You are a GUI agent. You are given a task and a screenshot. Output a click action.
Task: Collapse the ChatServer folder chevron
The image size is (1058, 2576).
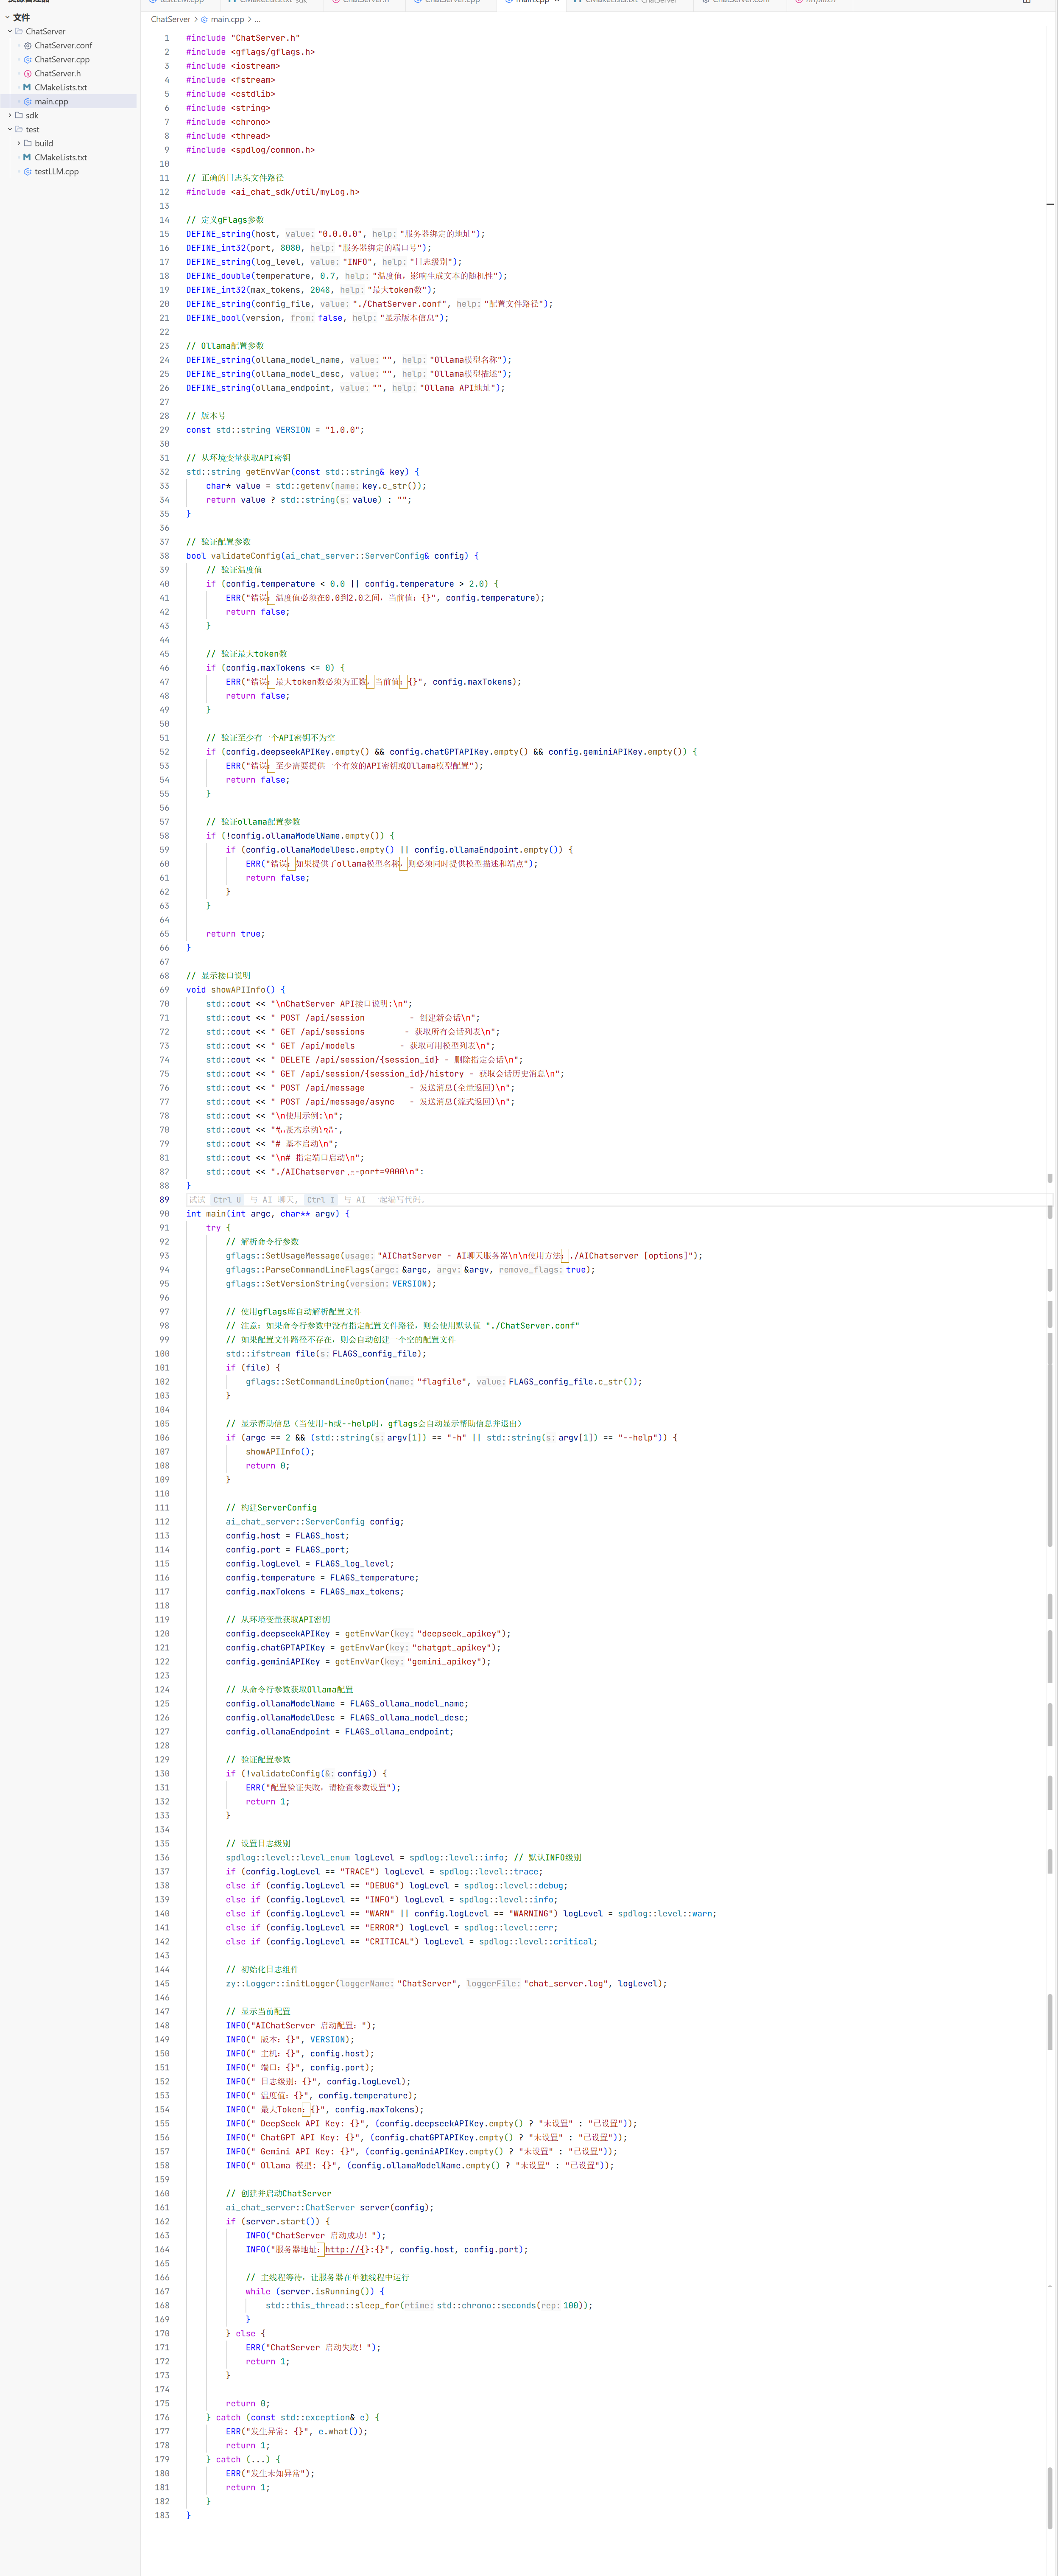tap(10, 32)
